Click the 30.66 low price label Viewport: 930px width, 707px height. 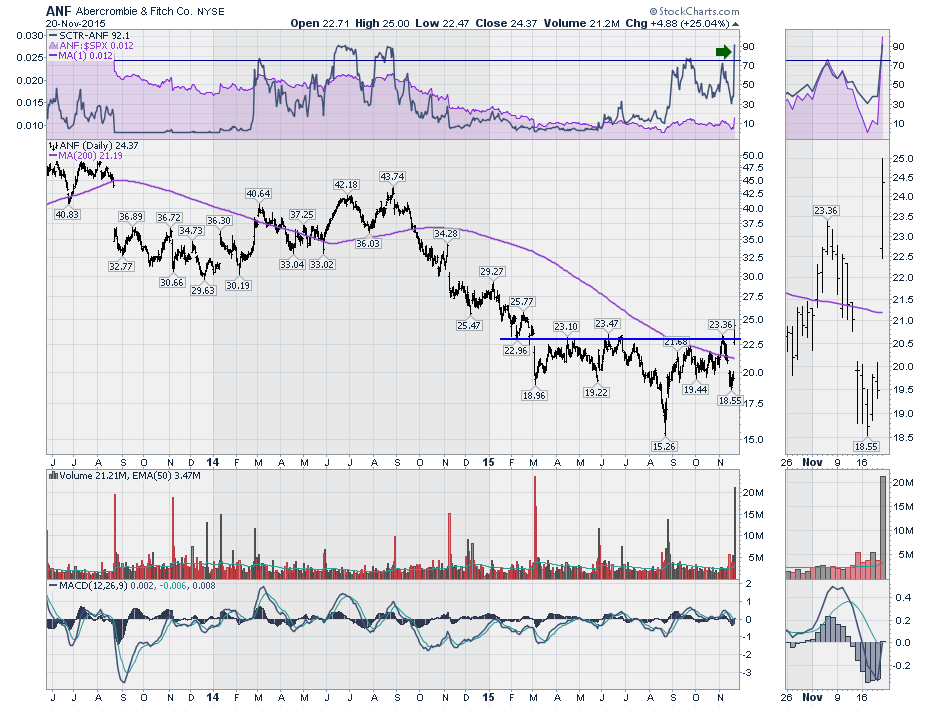click(172, 282)
